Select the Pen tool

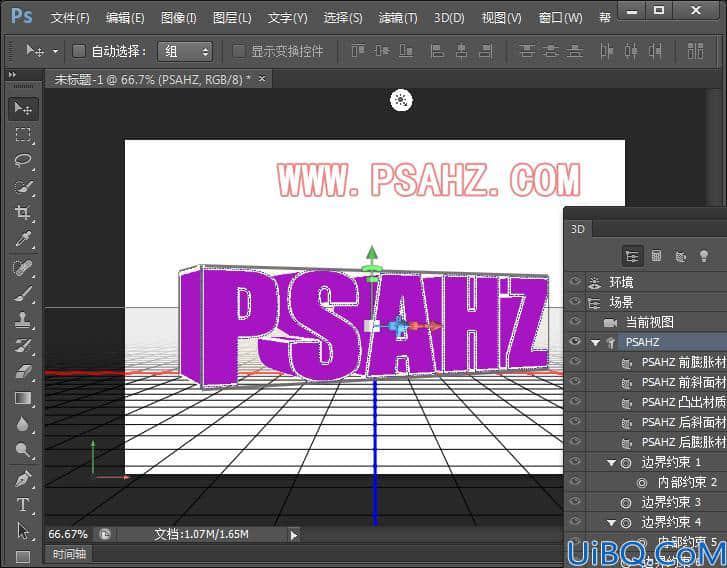(23, 479)
